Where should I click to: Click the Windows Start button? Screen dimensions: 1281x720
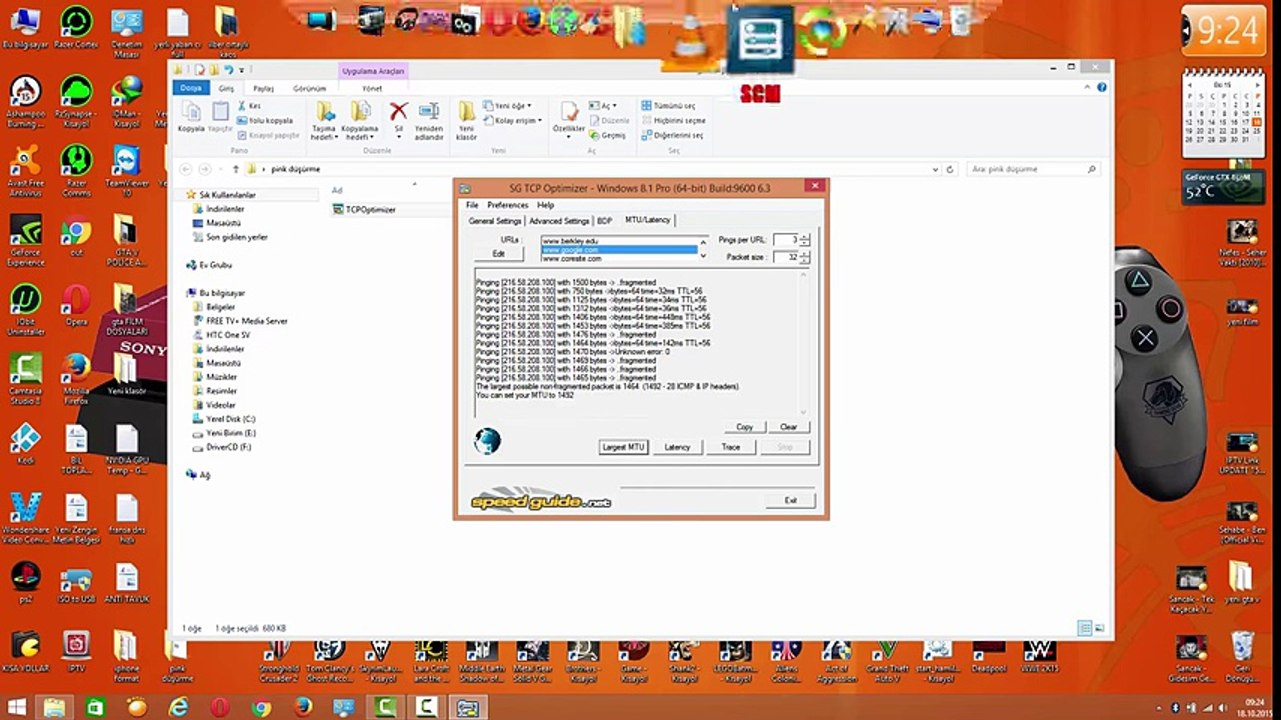click(x=17, y=707)
